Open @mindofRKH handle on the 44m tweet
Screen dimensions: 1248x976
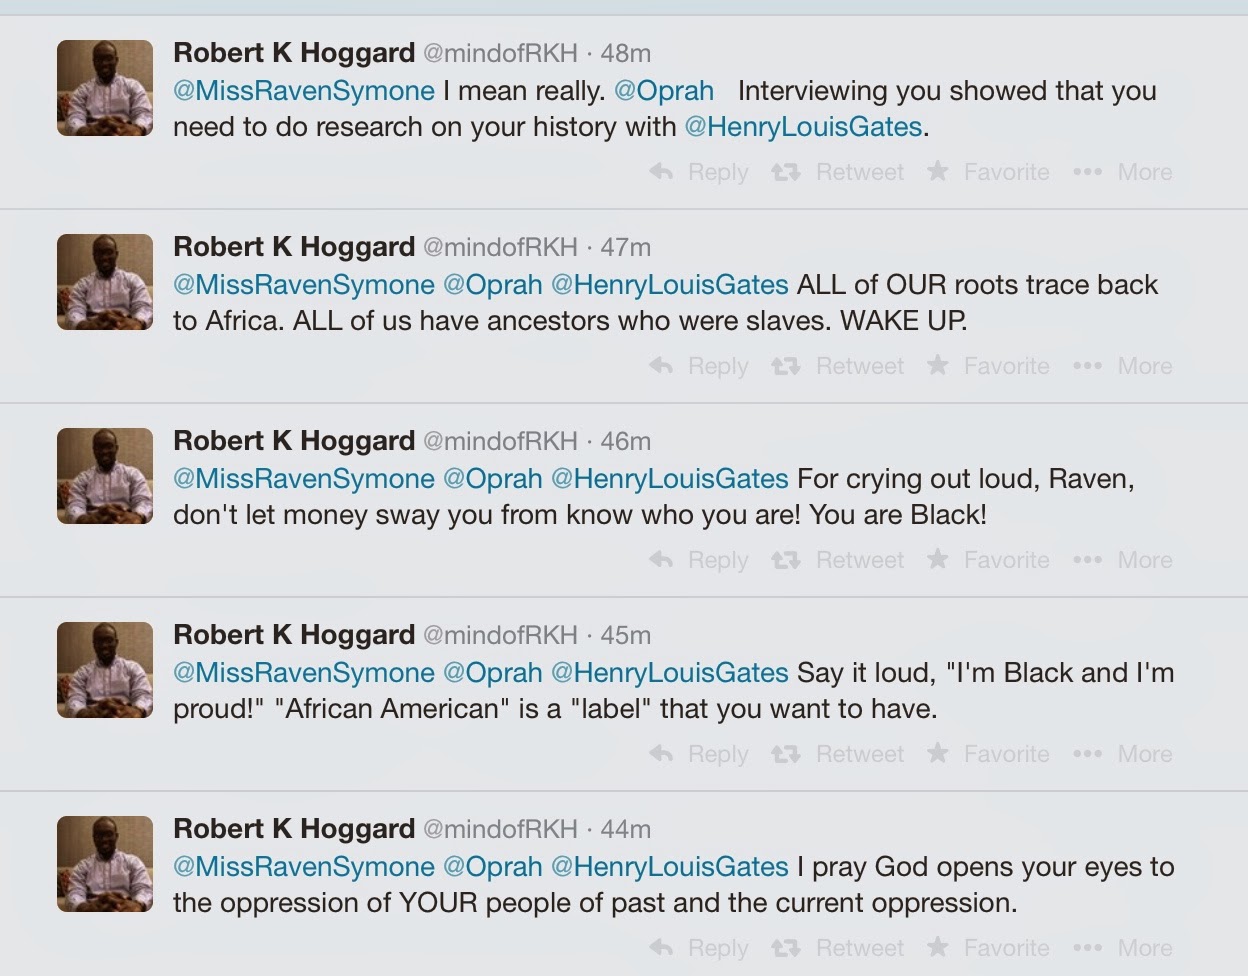tap(500, 829)
